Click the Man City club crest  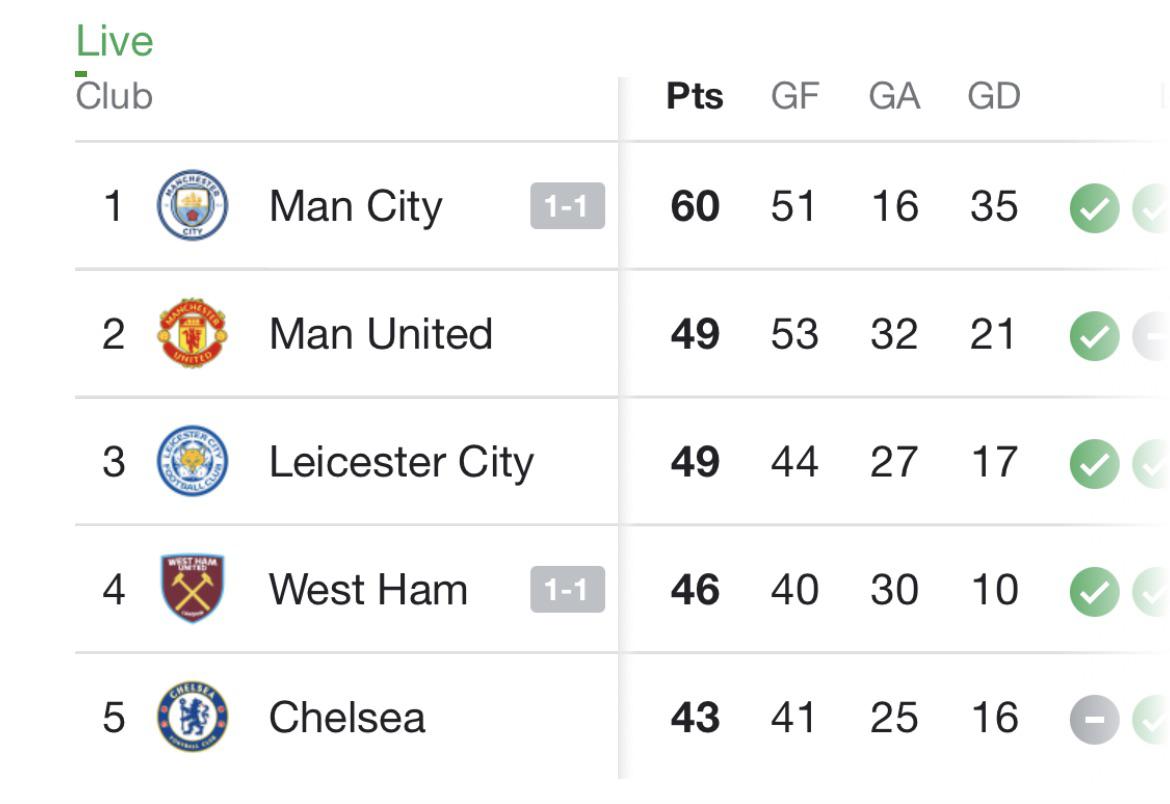tap(190, 206)
